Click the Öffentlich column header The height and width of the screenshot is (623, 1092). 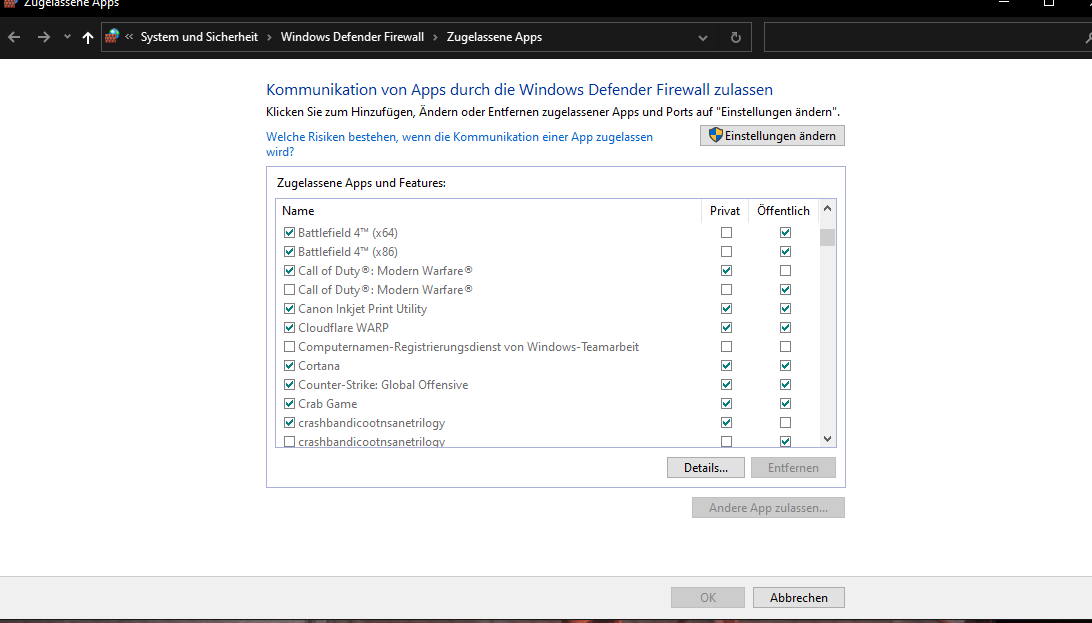click(783, 211)
